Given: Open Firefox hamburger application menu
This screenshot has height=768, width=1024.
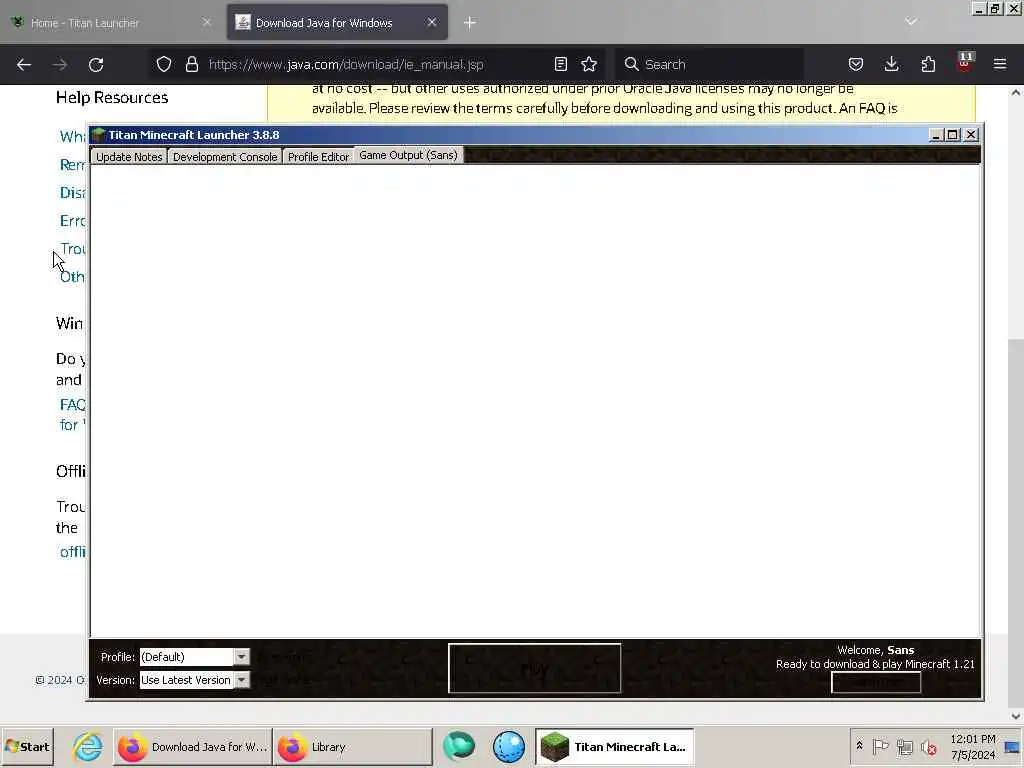Looking at the screenshot, I should coord(1000,64).
